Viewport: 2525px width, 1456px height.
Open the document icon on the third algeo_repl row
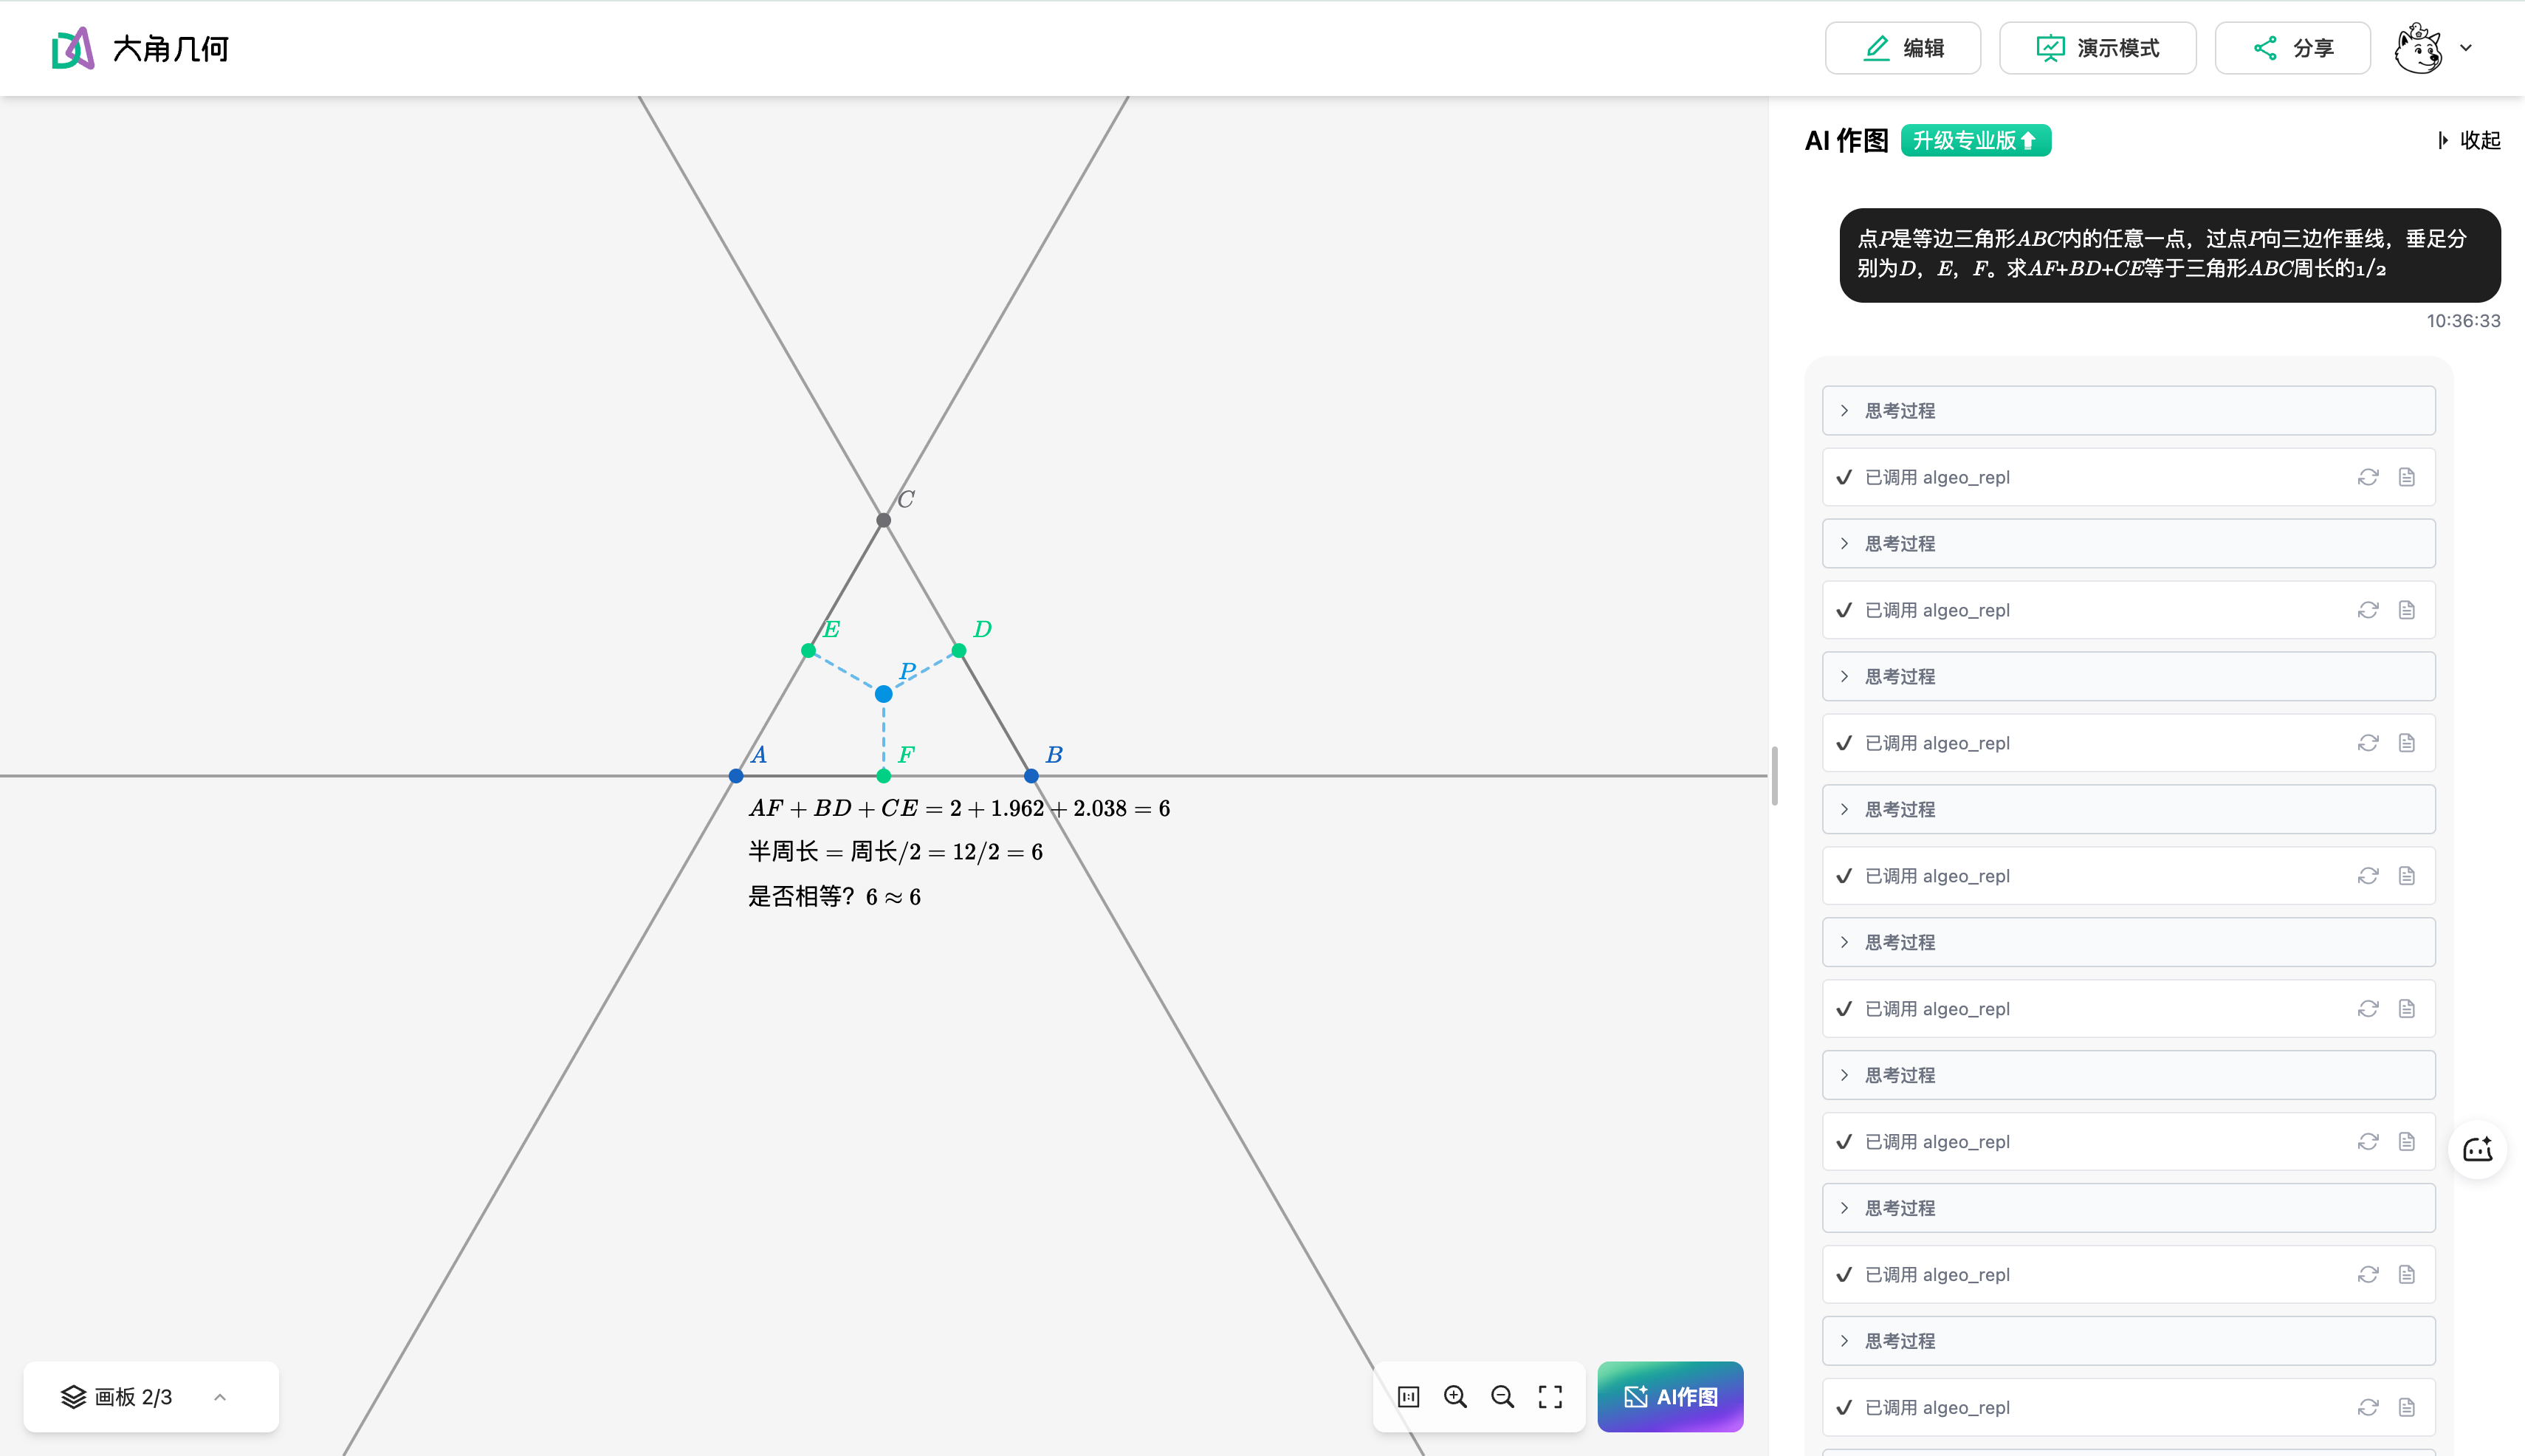pos(2407,743)
